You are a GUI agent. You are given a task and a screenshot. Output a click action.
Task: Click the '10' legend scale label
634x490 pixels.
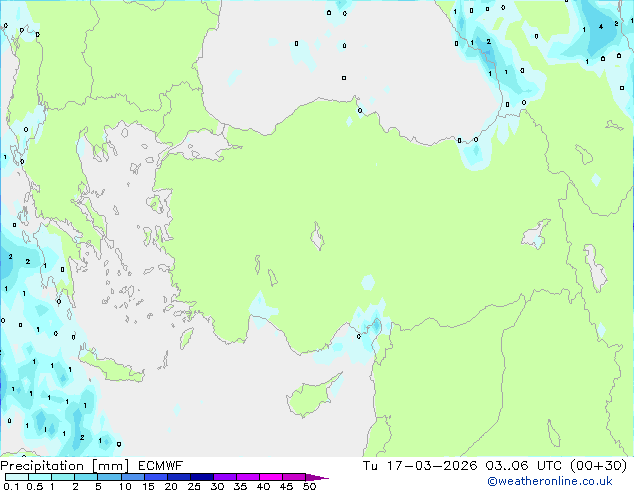(x=125, y=486)
